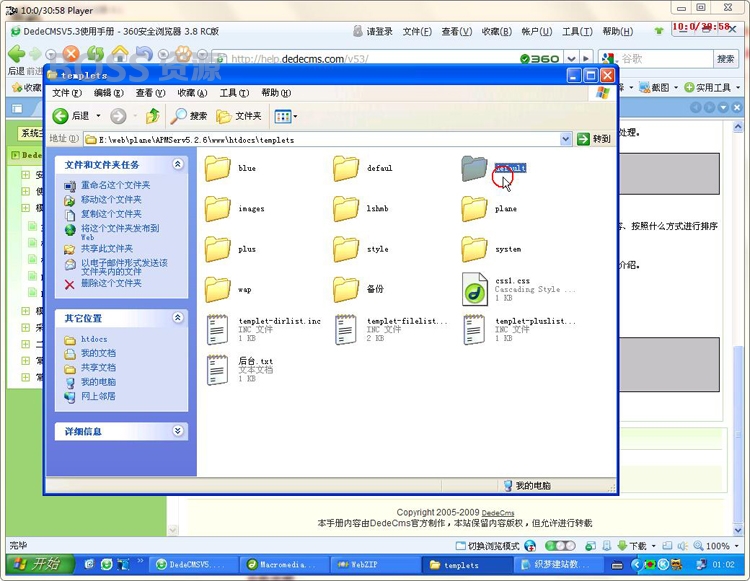Click the browser home icon

pos(120,54)
